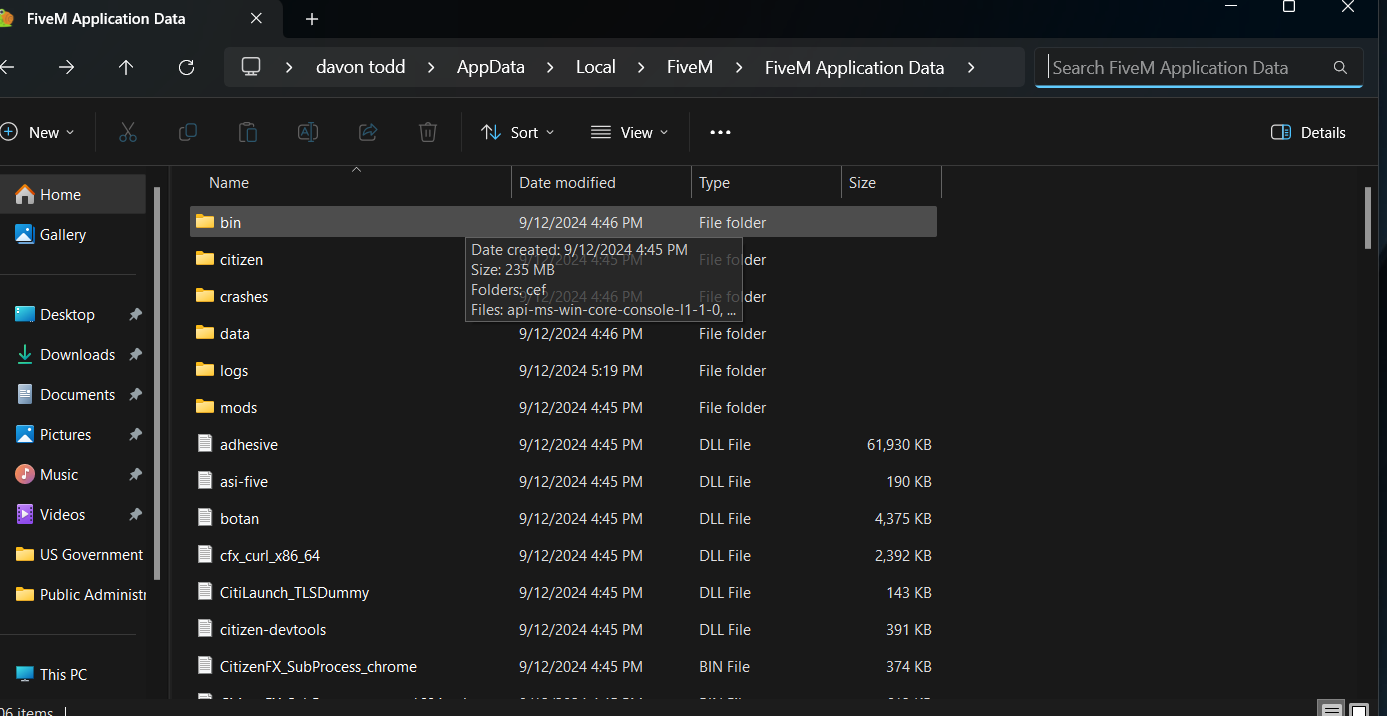Click the Share icon in toolbar
Viewport: 1387px width, 716px height.
click(368, 132)
